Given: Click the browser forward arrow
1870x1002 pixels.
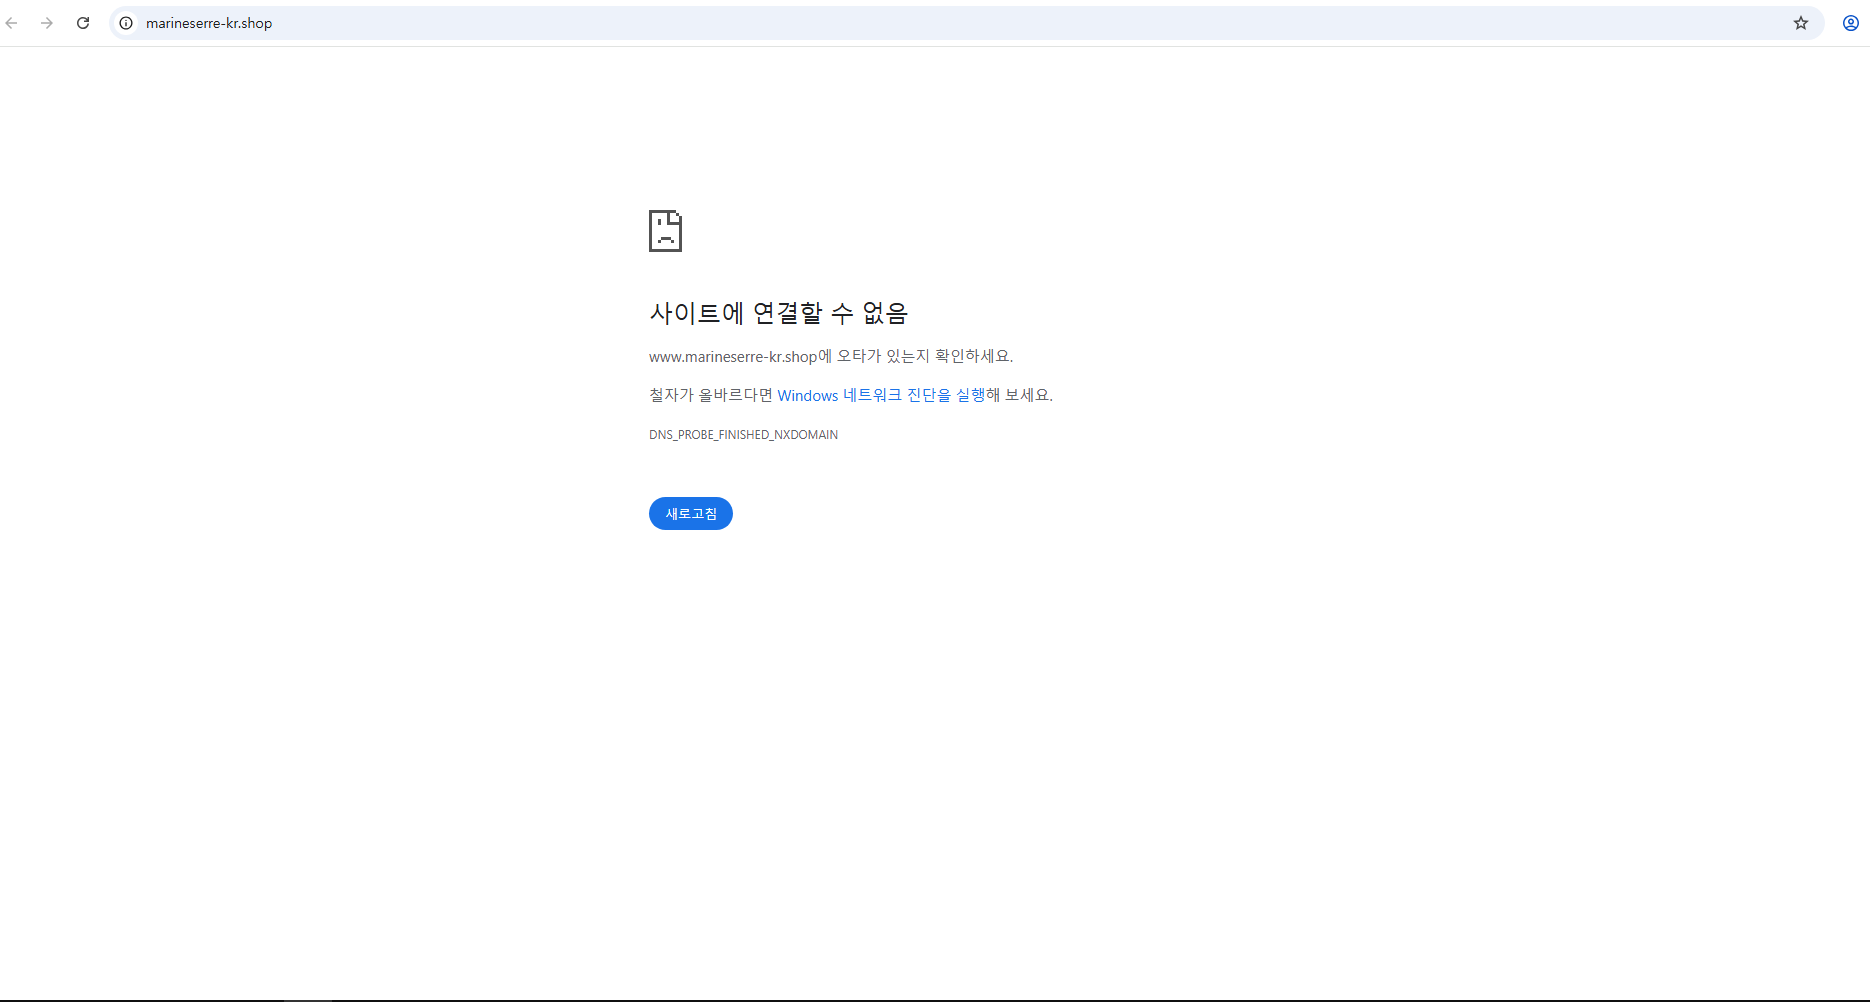Looking at the screenshot, I should point(47,23).
